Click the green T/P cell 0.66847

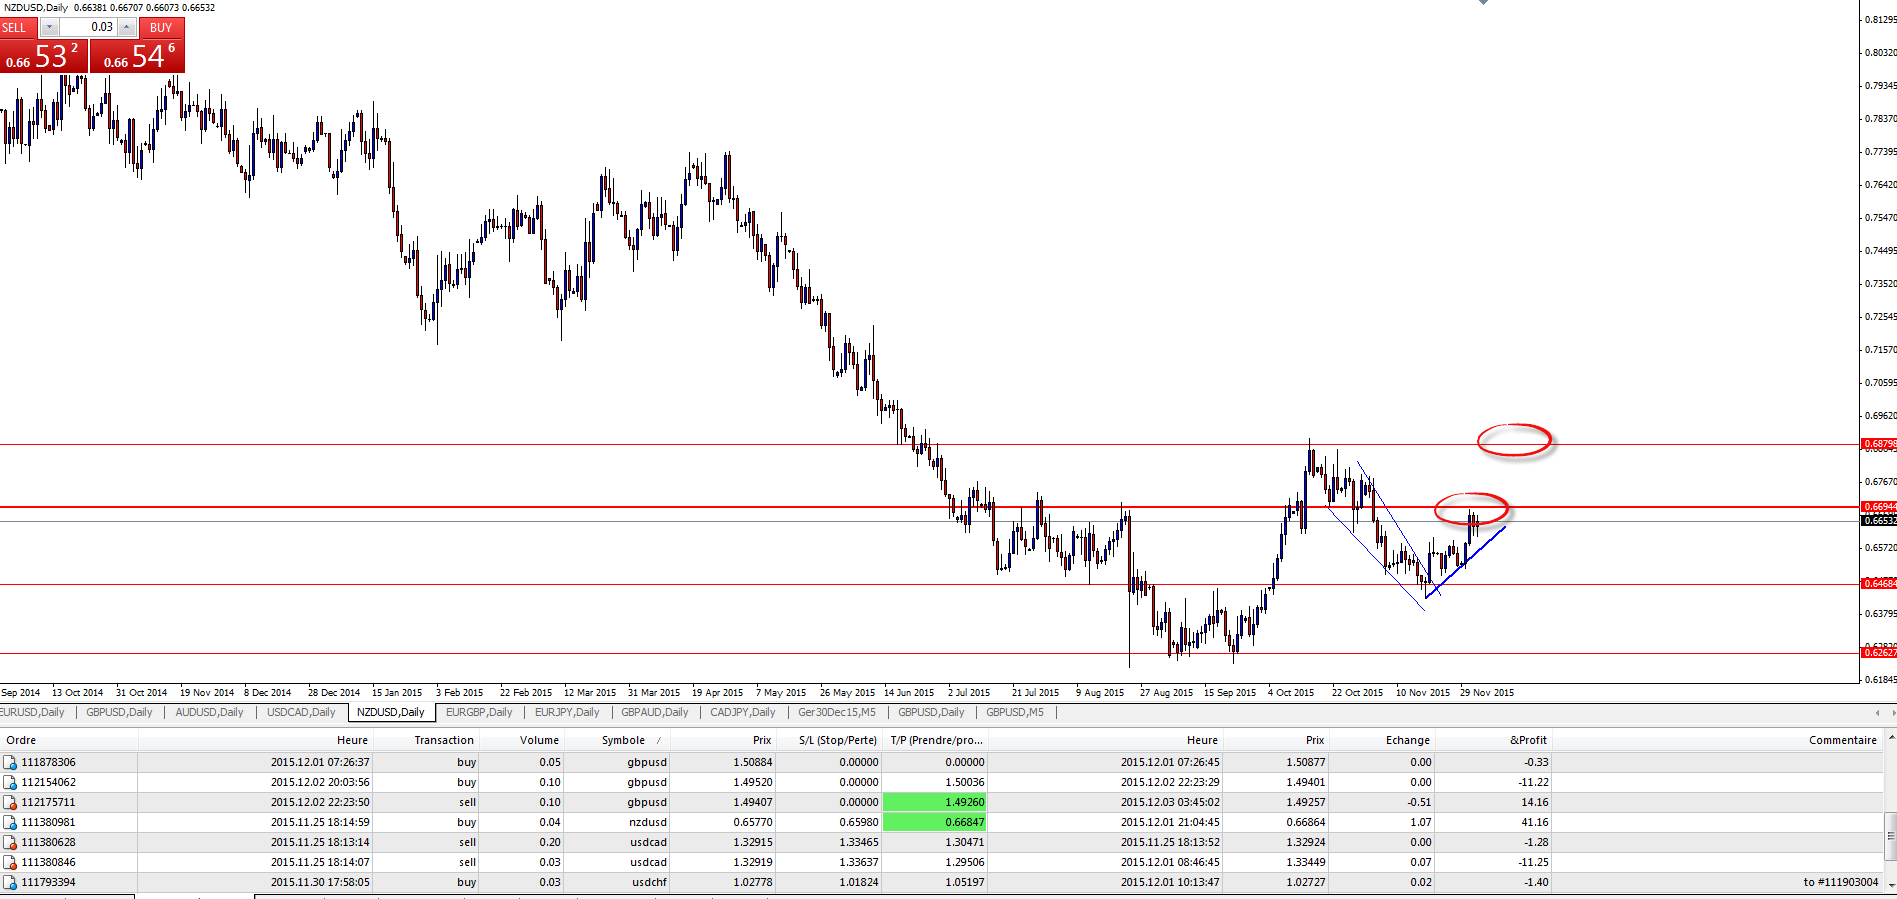(935, 822)
